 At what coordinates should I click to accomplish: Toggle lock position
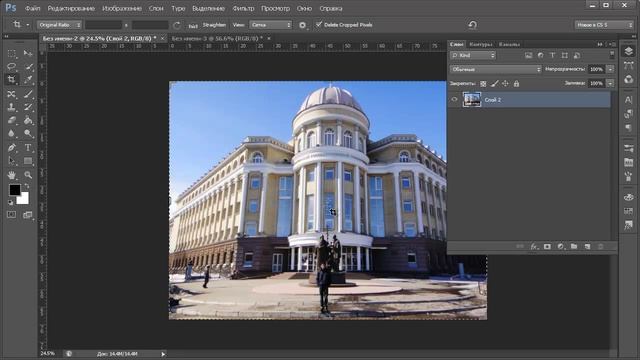(x=505, y=84)
